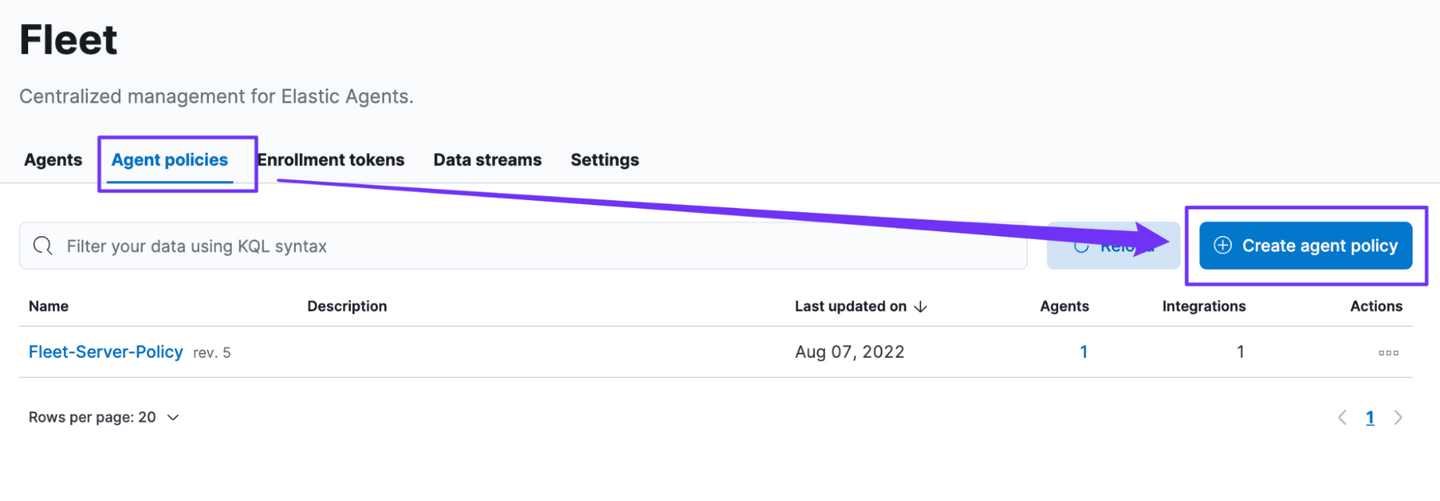Select page 1 in pagination

[1370, 418]
